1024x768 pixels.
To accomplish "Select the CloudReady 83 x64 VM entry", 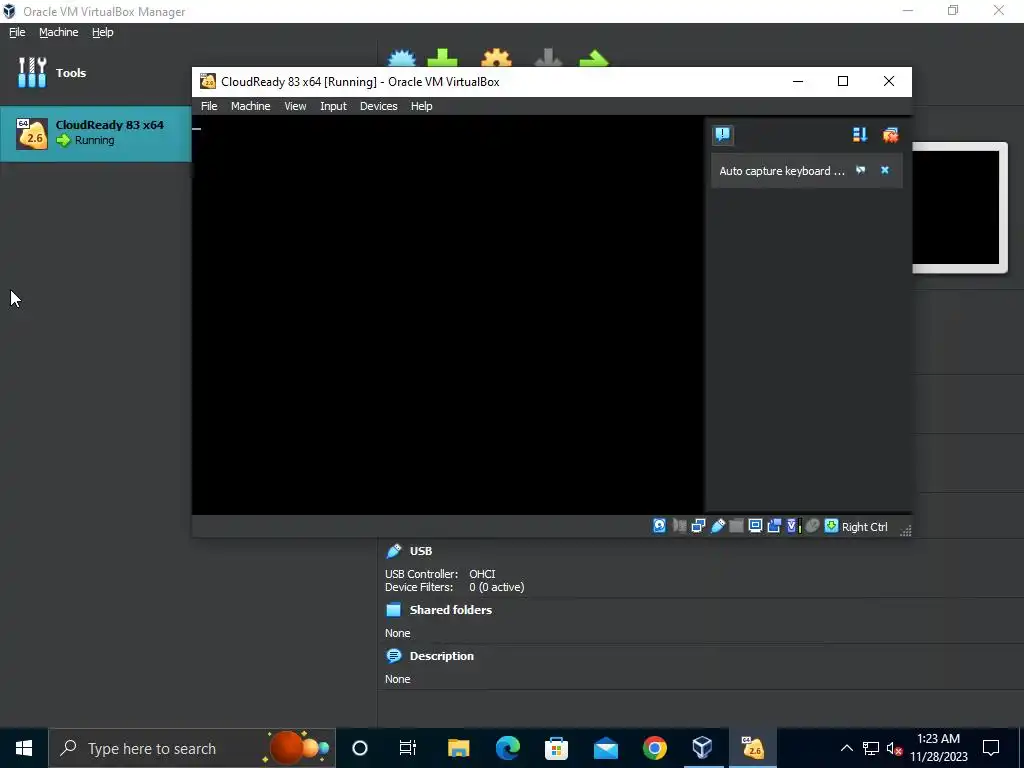I will 95,133.
